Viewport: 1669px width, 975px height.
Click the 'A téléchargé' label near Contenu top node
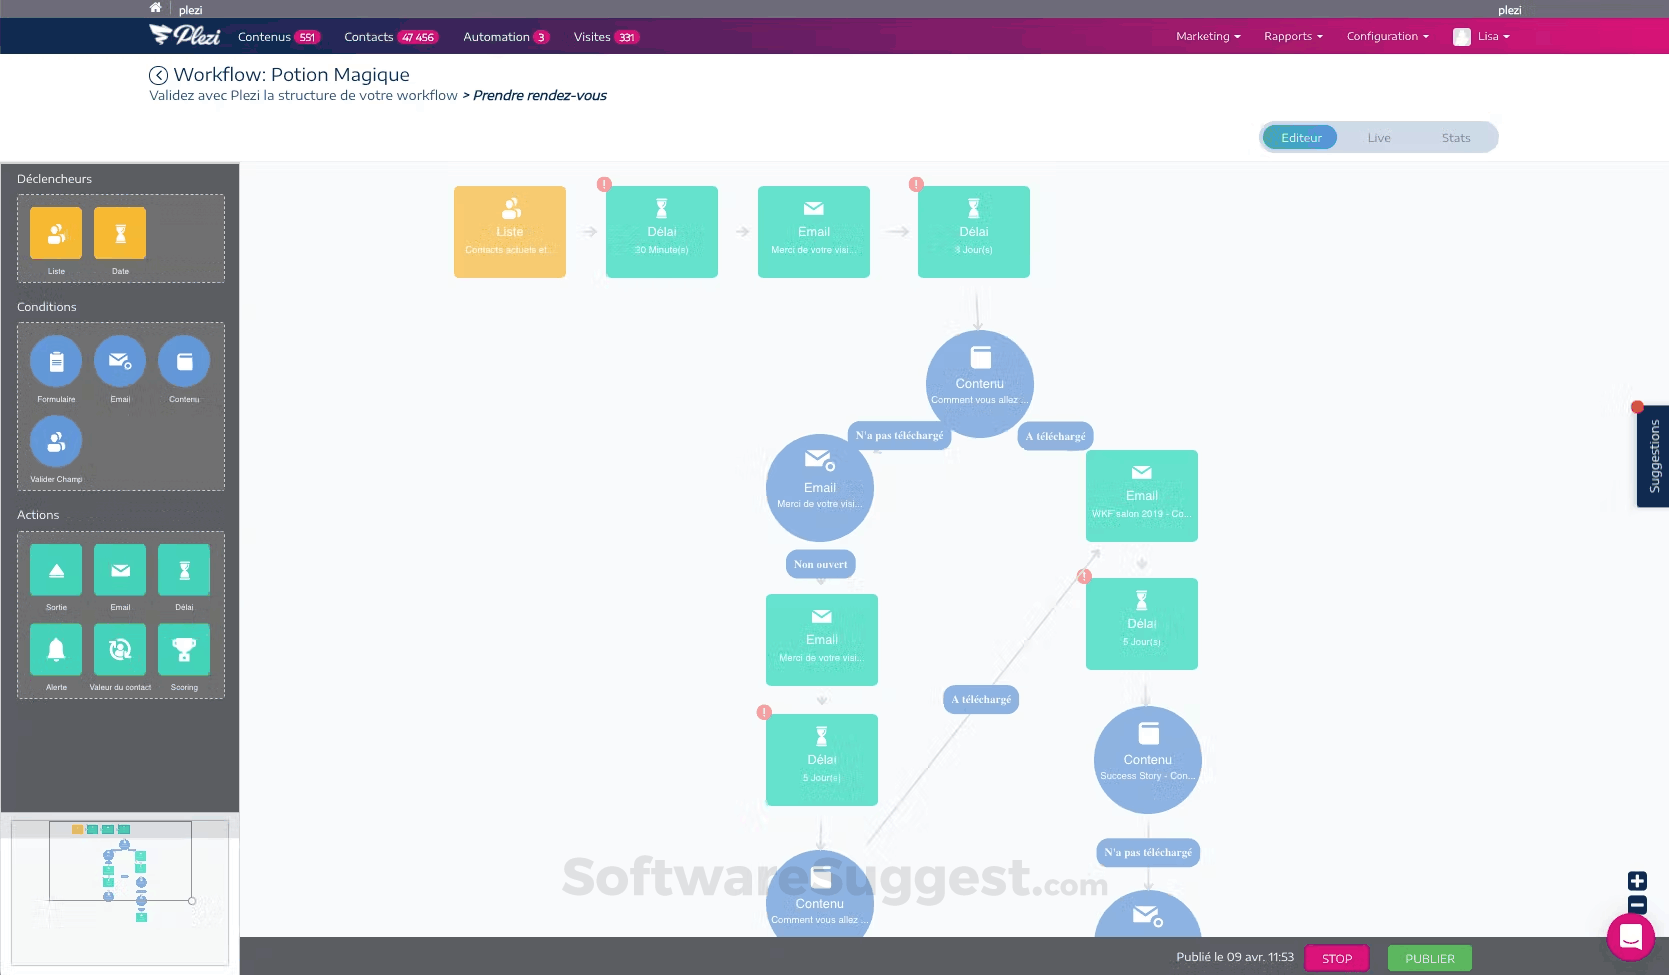point(1055,436)
